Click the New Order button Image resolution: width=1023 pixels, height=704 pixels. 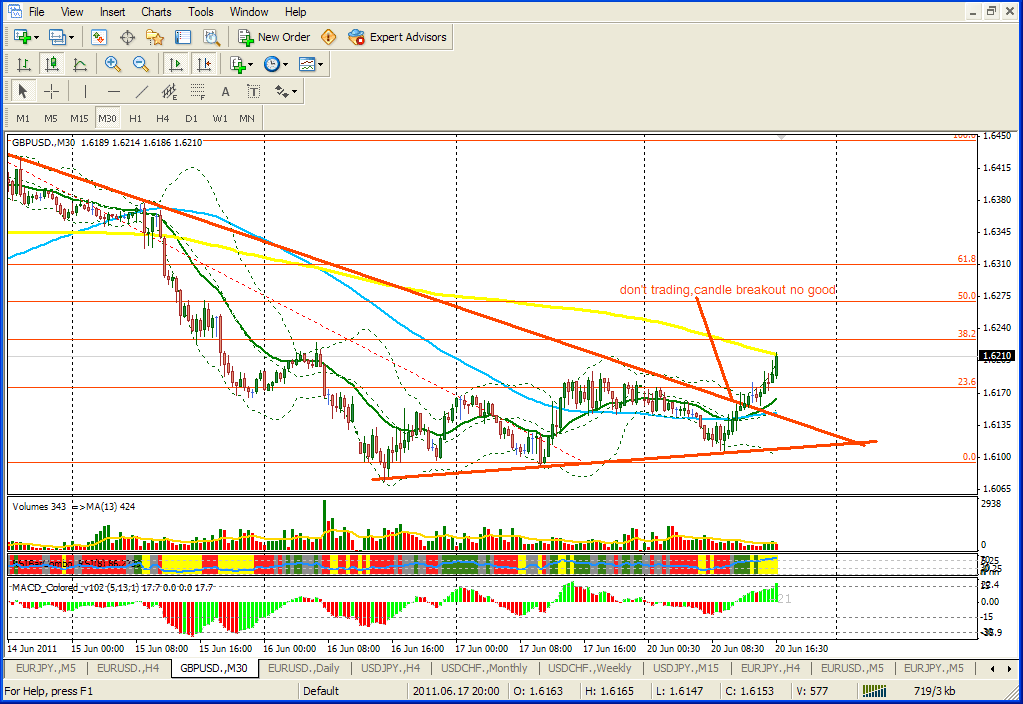click(x=275, y=37)
